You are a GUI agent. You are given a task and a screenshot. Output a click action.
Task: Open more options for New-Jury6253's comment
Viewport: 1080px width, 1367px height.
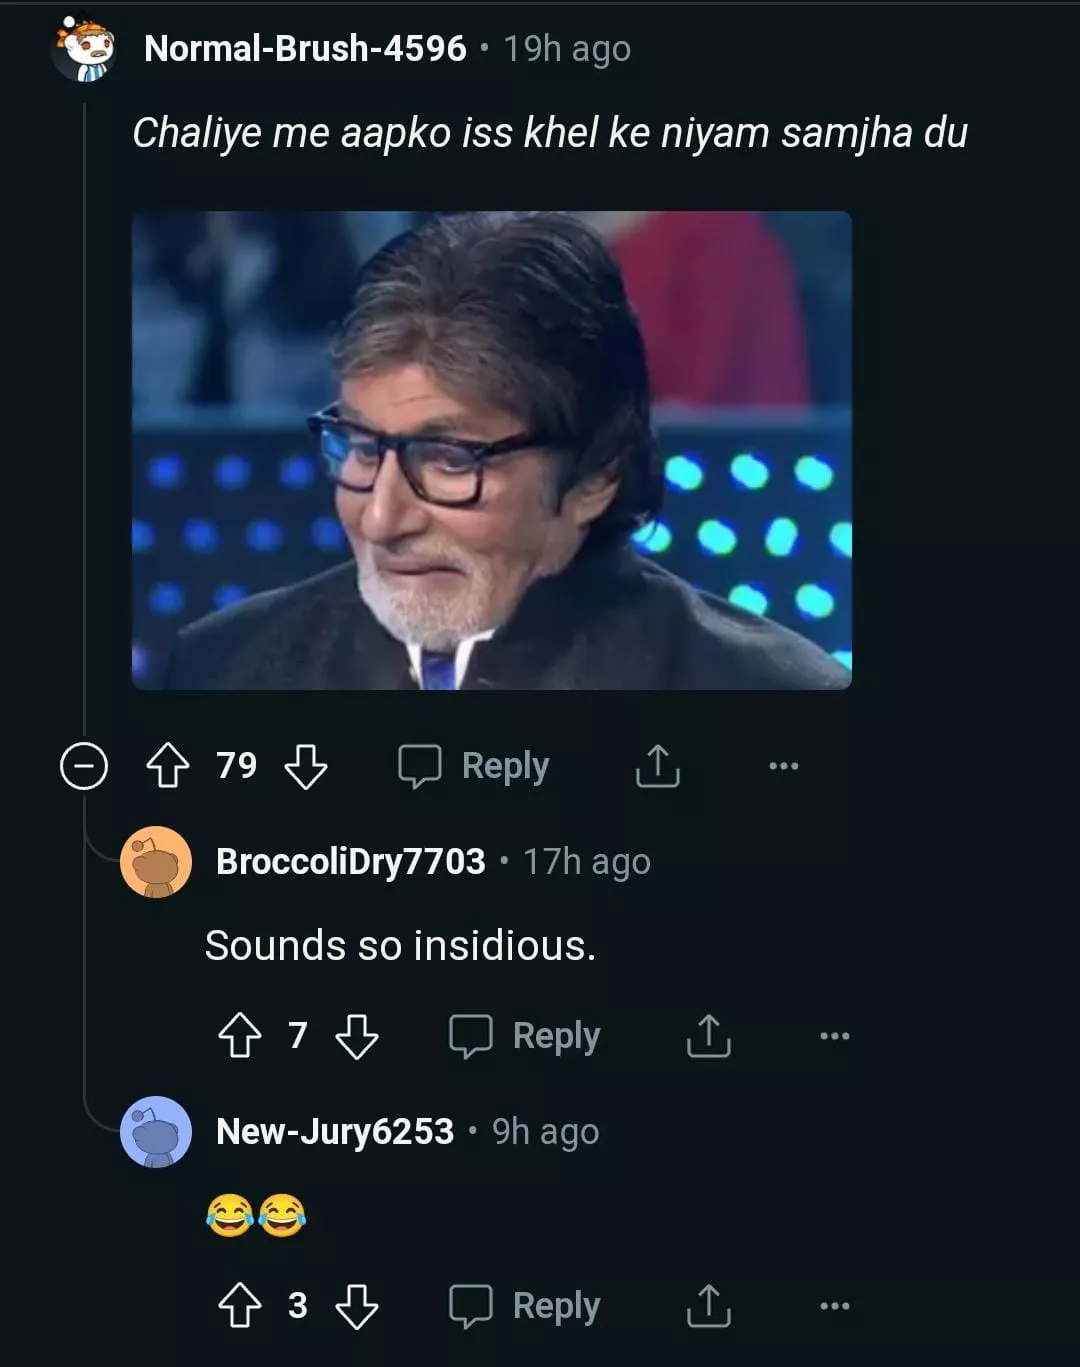(x=834, y=1306)
